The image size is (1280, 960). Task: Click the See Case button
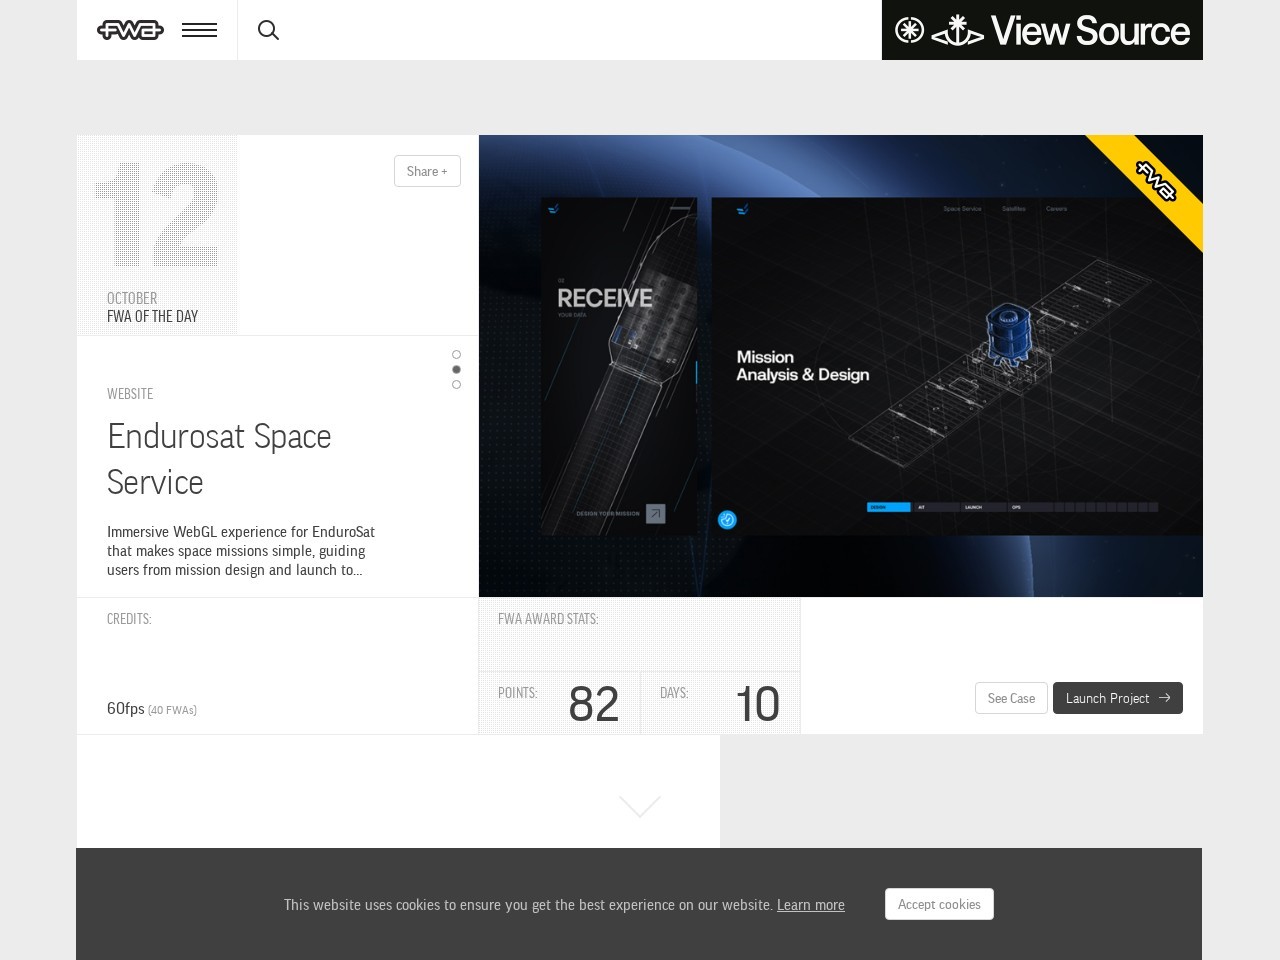[x=1011, y=698]
